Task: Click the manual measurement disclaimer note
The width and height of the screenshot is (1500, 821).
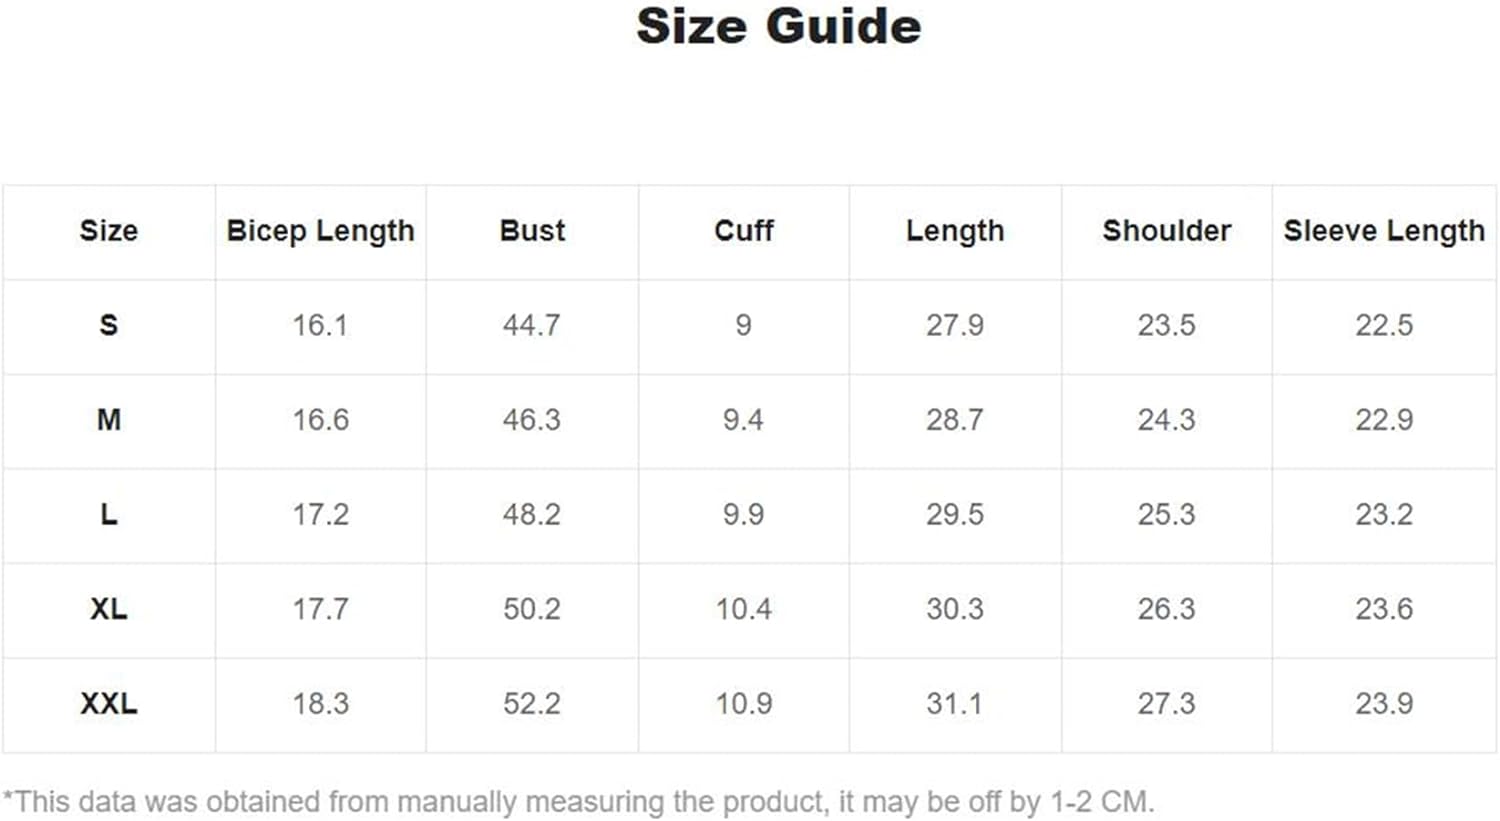Action: [x=578, y=801]
